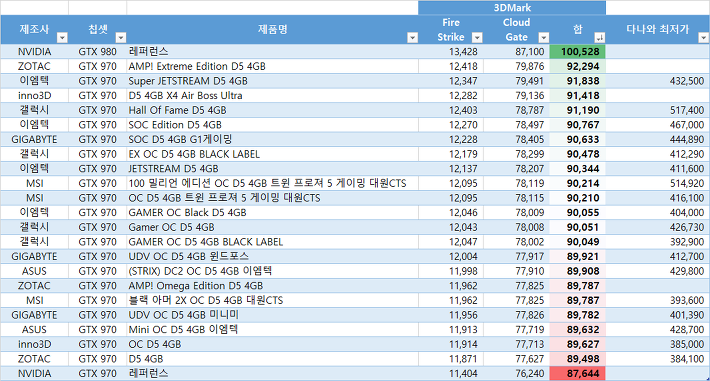
Task: Select the 제품명 header cell
Action: (x=273, y=29)
